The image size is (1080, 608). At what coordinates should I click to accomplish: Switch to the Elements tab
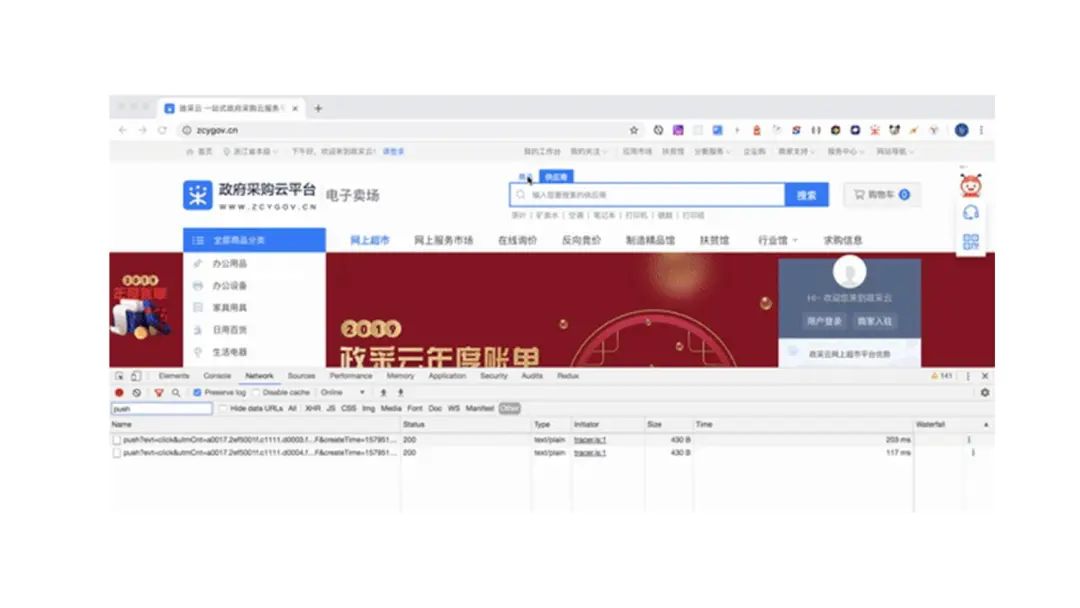[174, 376]
